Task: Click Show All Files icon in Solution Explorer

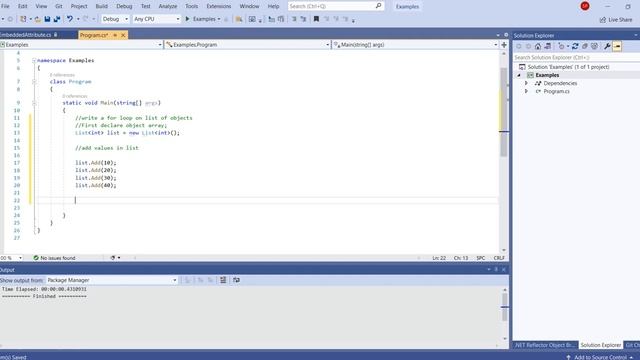Action: click(x=594, y=47)
